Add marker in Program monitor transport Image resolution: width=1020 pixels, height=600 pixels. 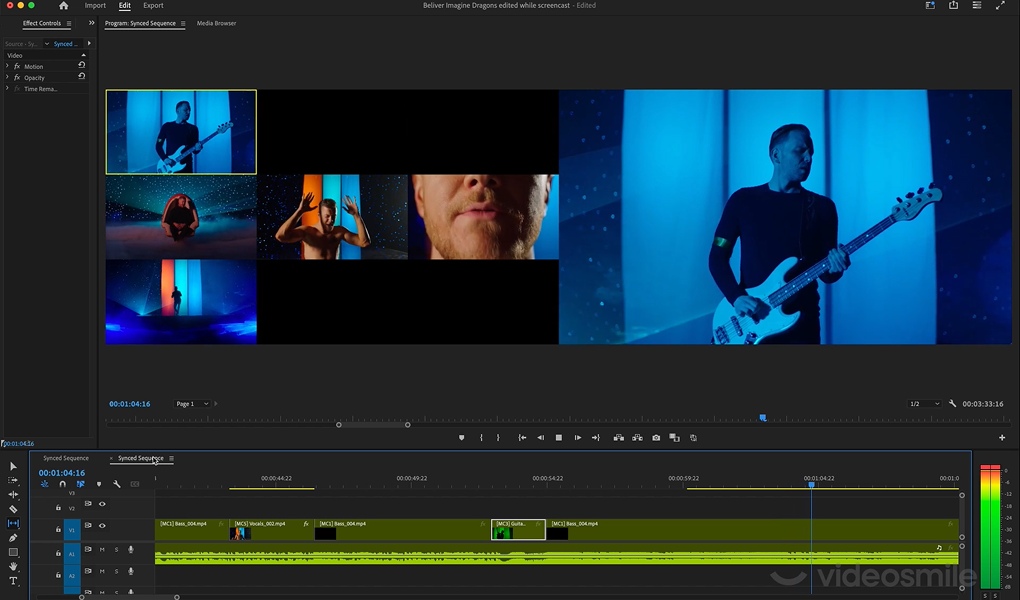[461, 438]
